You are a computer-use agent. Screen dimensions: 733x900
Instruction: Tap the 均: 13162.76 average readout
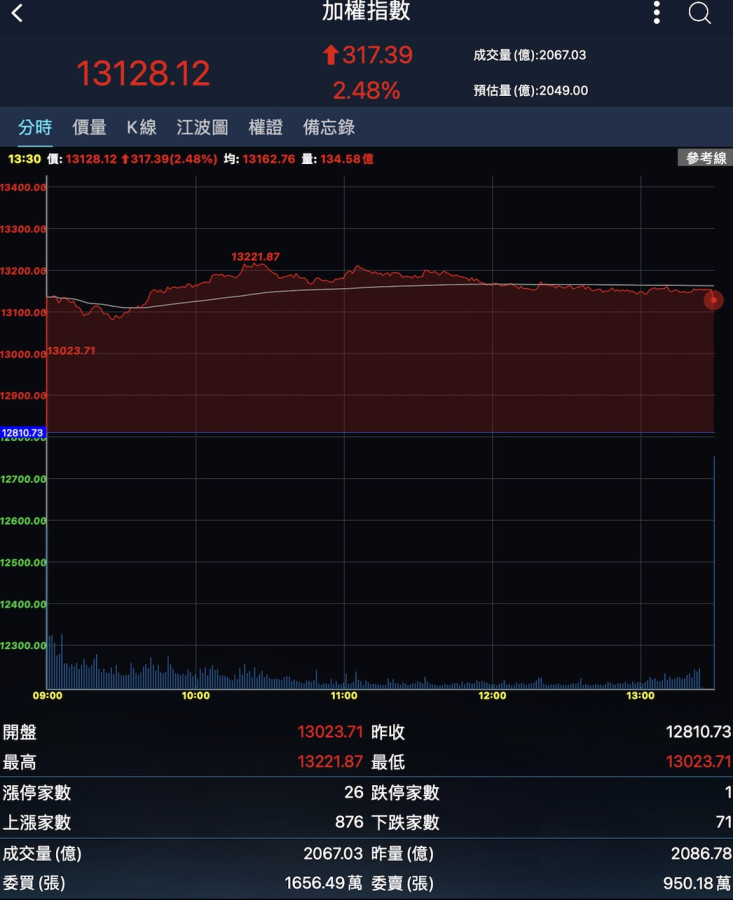[x=259, y=158]
